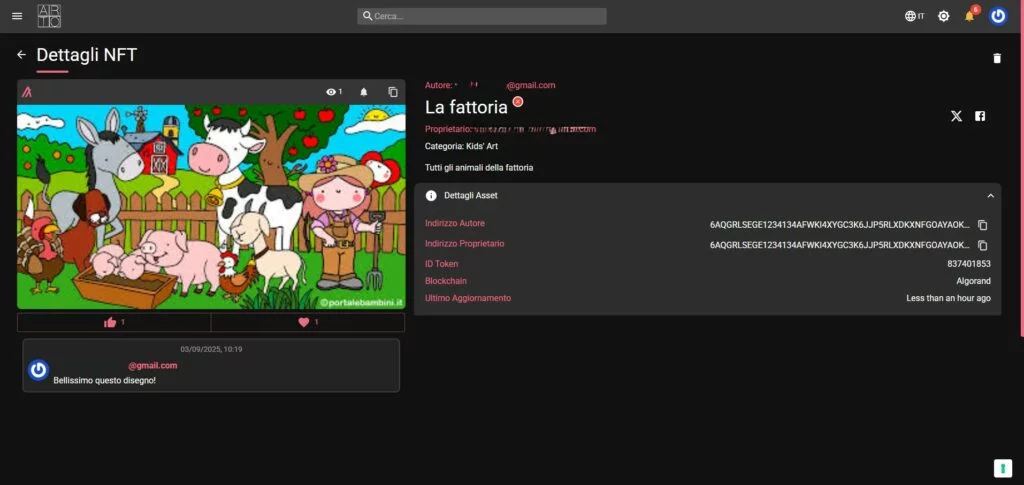Toggle the bell alert on the NFT card
The height and width of the screenshot is (485, 1024).
tap(364, 92)
